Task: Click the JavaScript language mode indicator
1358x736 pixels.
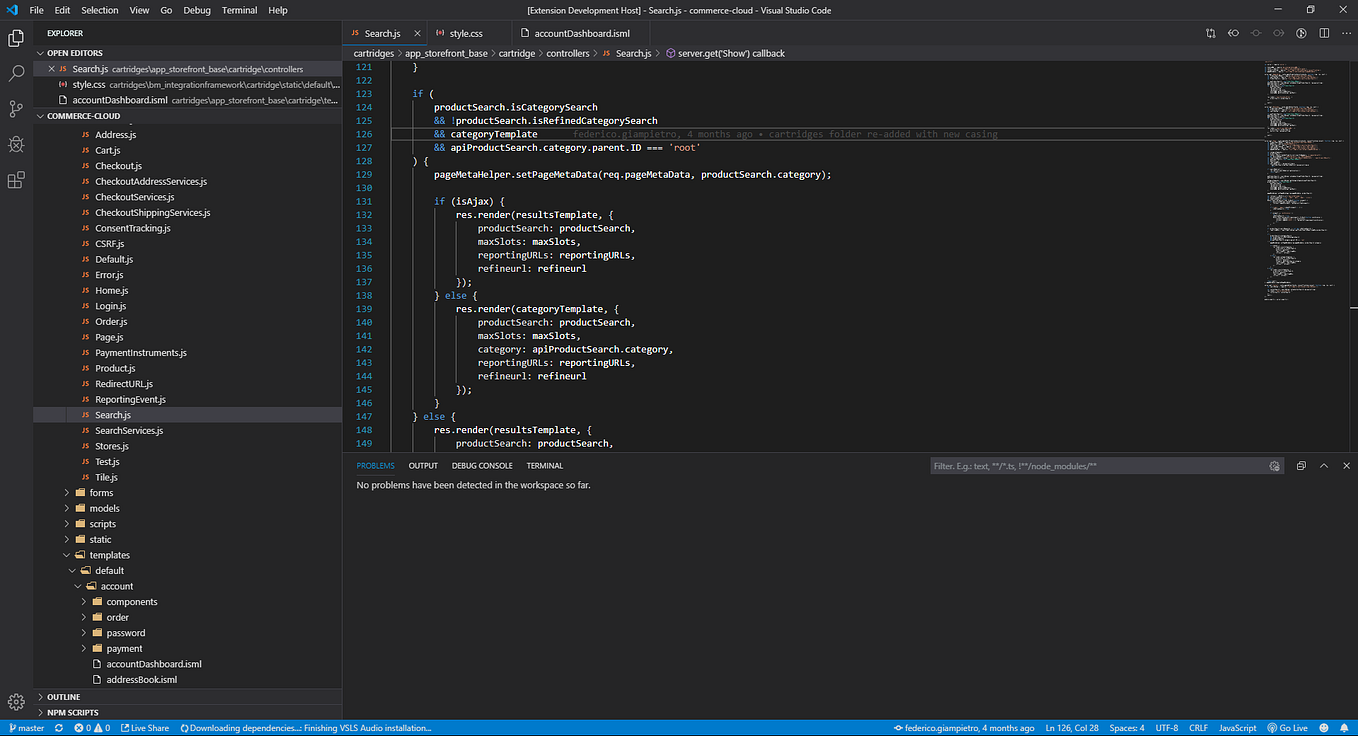Action: pos(1237,728)
